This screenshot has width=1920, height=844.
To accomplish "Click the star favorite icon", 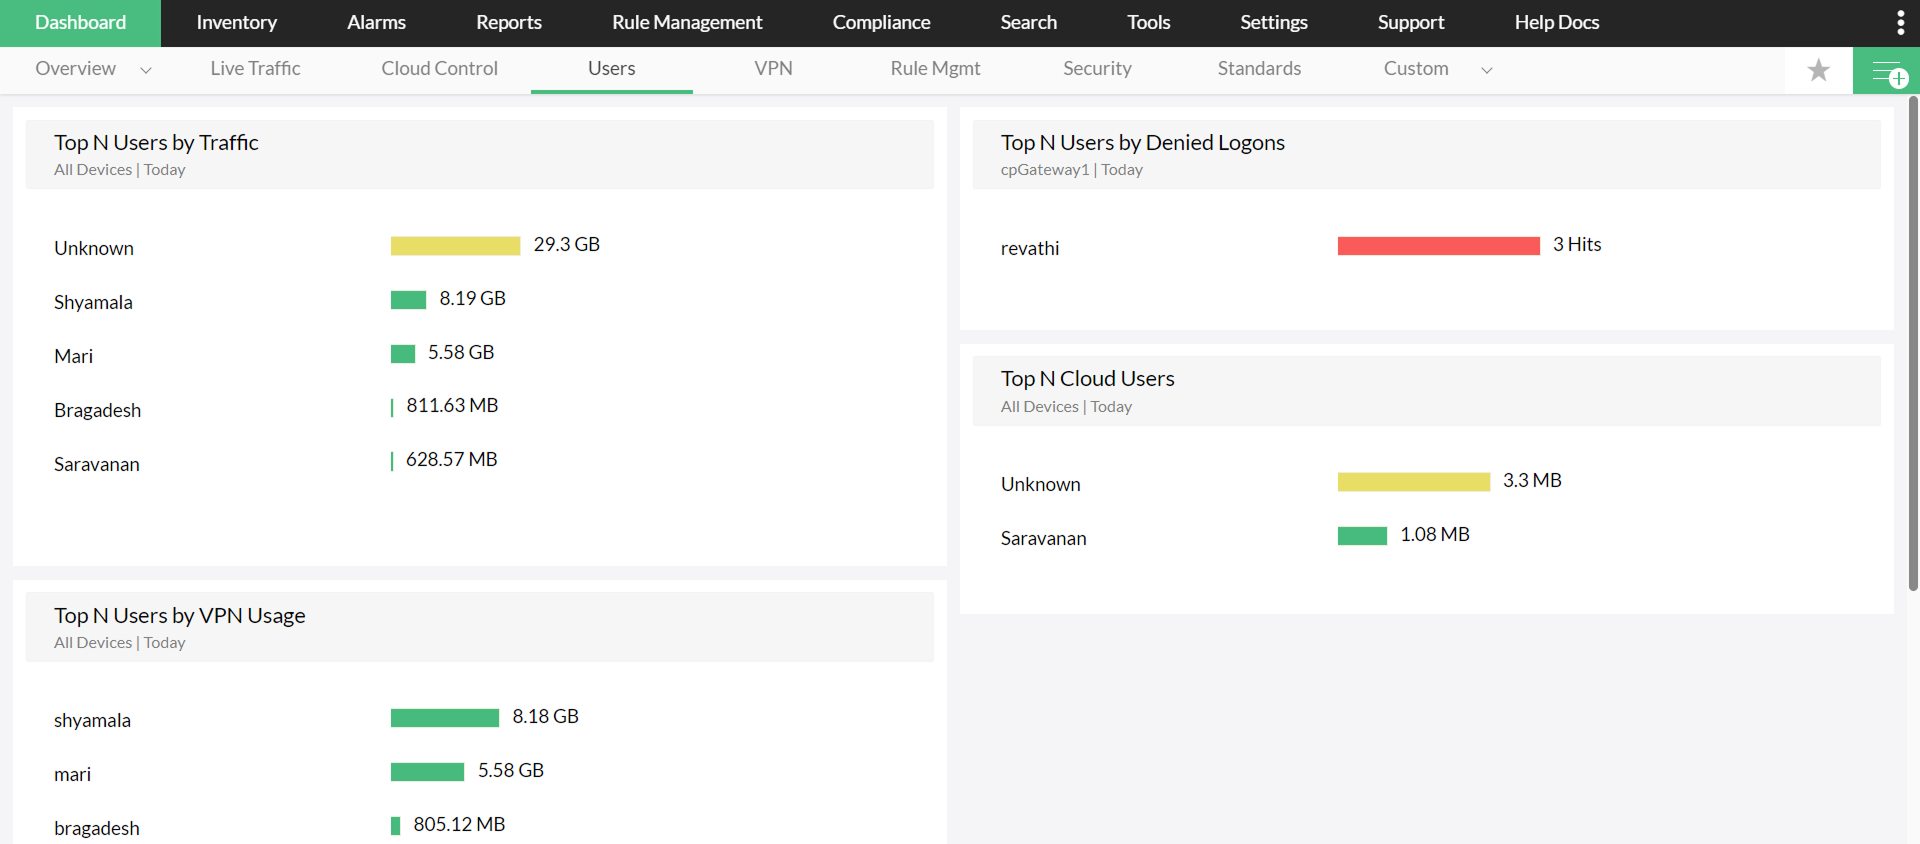I will click(1818, 70).
